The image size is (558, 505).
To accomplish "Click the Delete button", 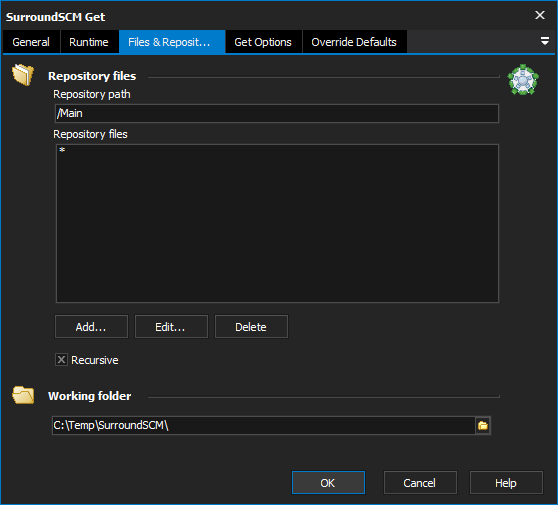I will 251,327.
